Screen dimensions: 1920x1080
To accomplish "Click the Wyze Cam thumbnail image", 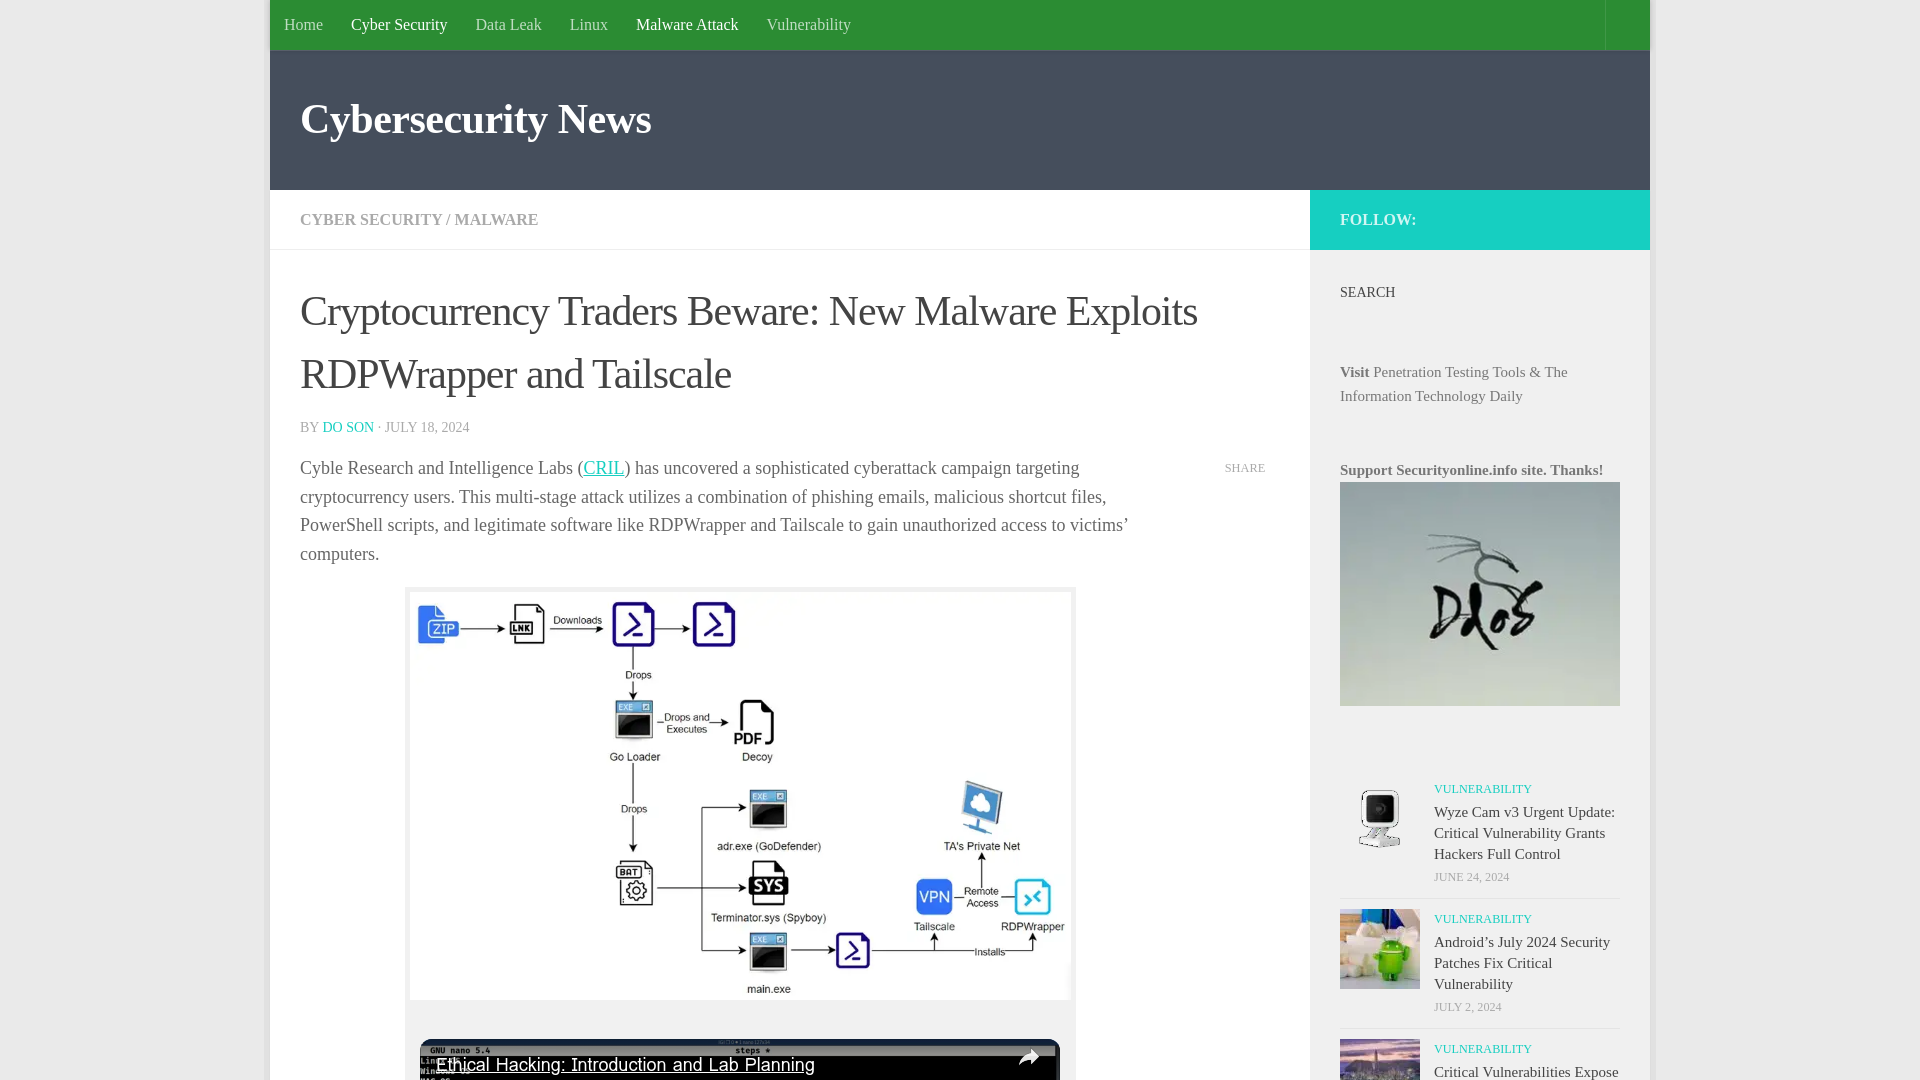I will (x=1380, y=819).
